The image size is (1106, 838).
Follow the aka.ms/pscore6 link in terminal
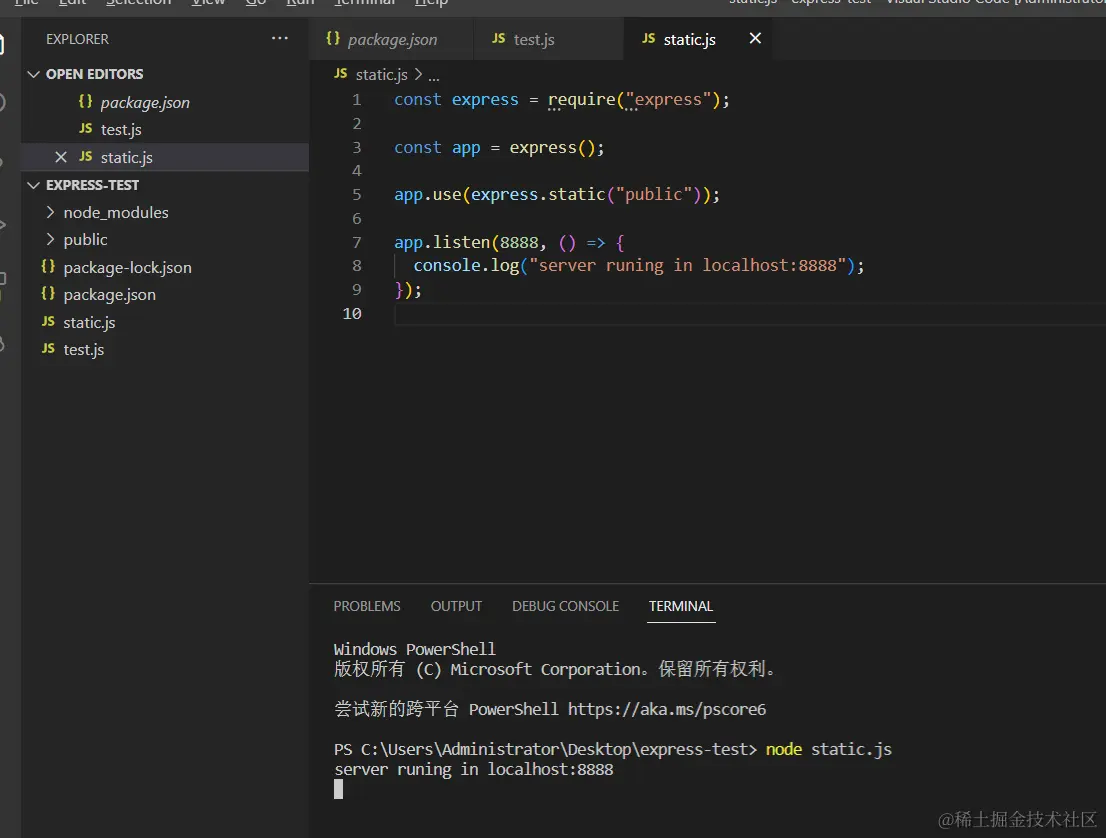coord(666,709)
